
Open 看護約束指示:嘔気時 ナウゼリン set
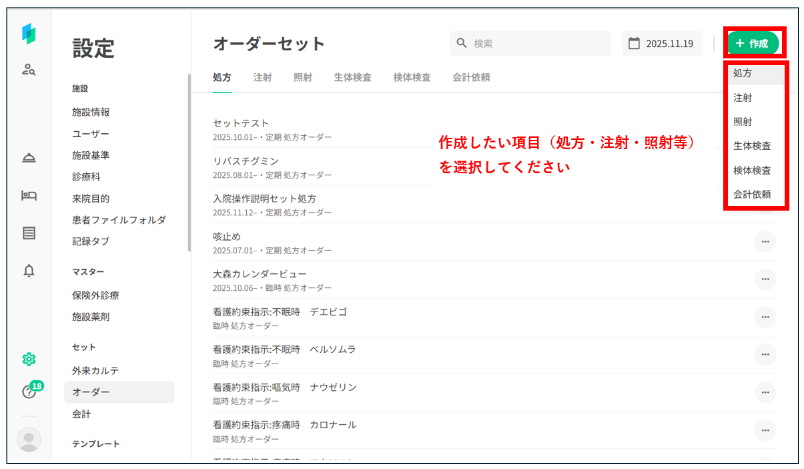pos(285,387)
